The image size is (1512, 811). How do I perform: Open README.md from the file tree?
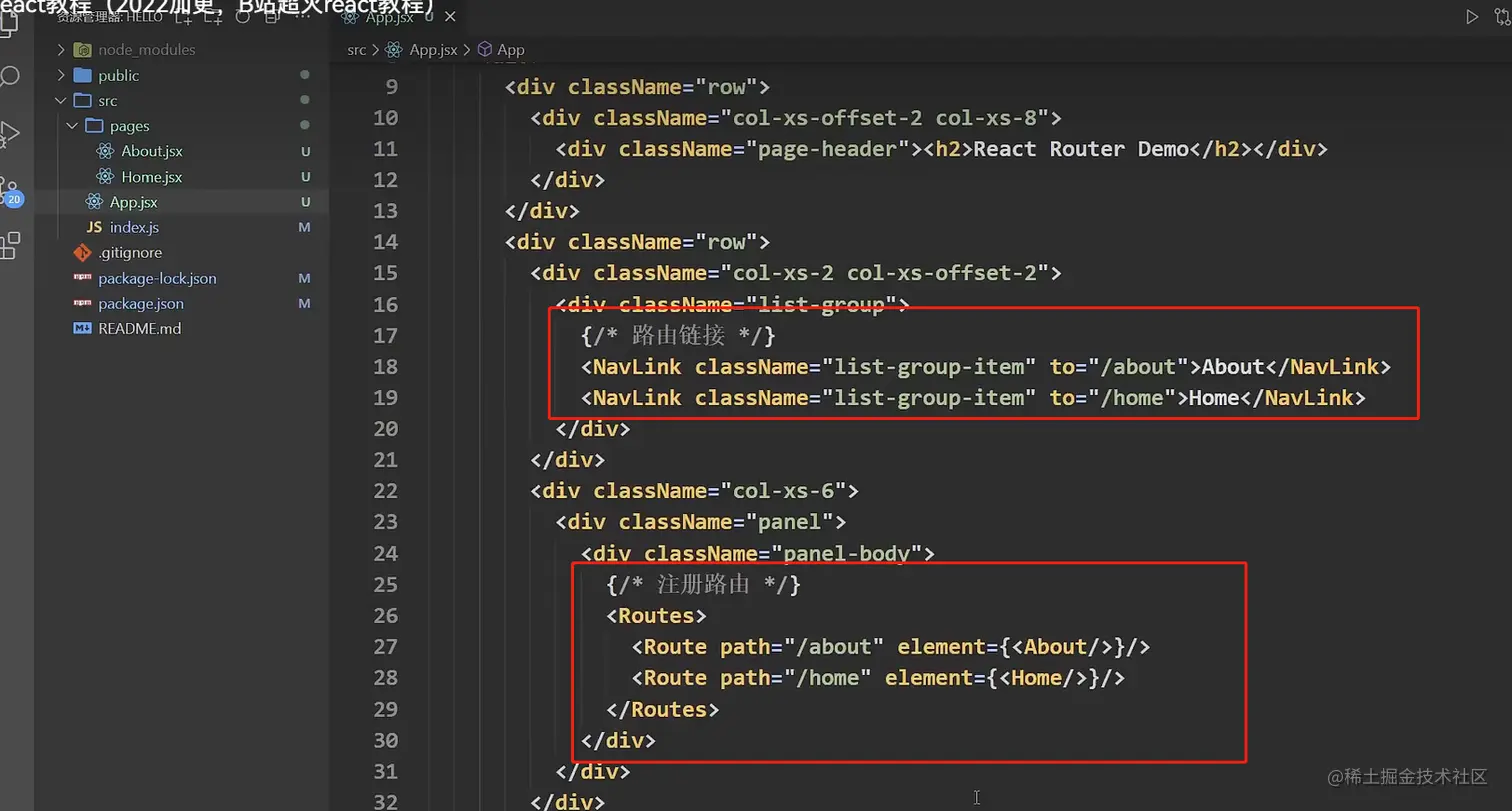click(140, 328)
